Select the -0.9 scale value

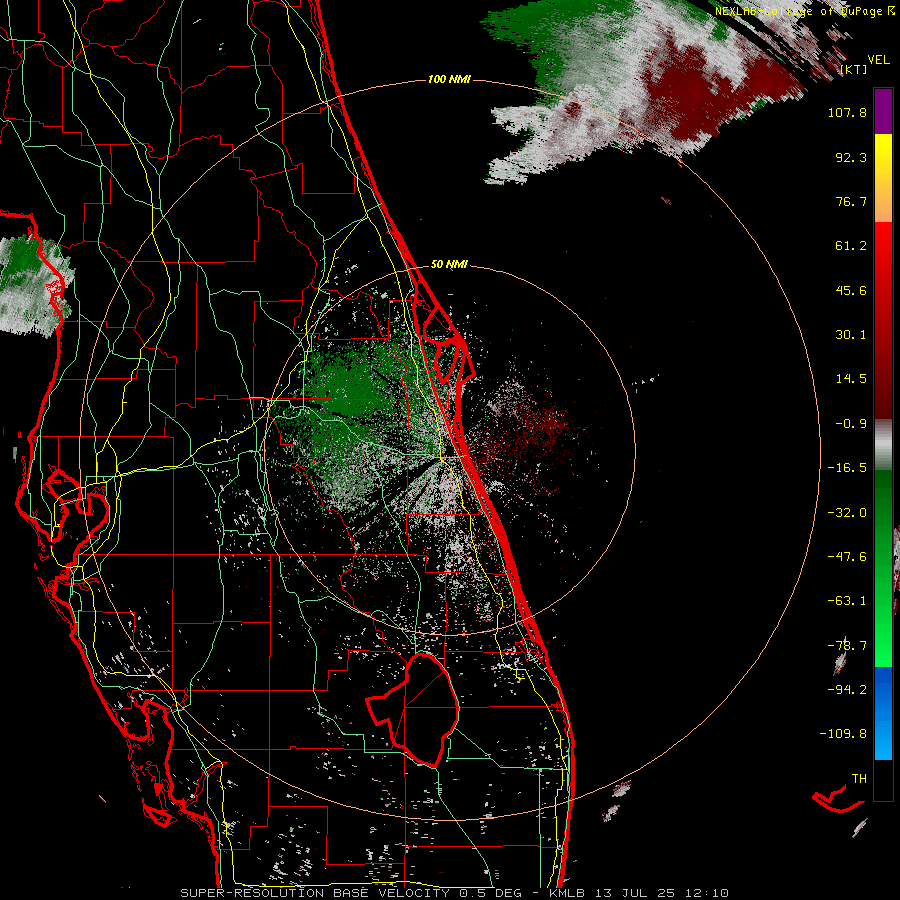(x=851, y=424)
